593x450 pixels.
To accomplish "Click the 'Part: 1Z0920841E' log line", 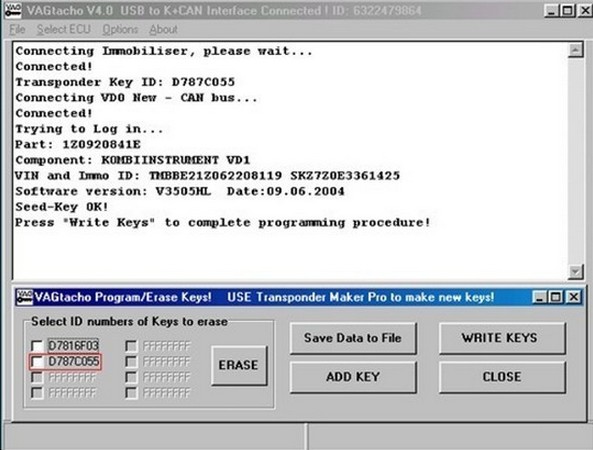I will point(78,144).
